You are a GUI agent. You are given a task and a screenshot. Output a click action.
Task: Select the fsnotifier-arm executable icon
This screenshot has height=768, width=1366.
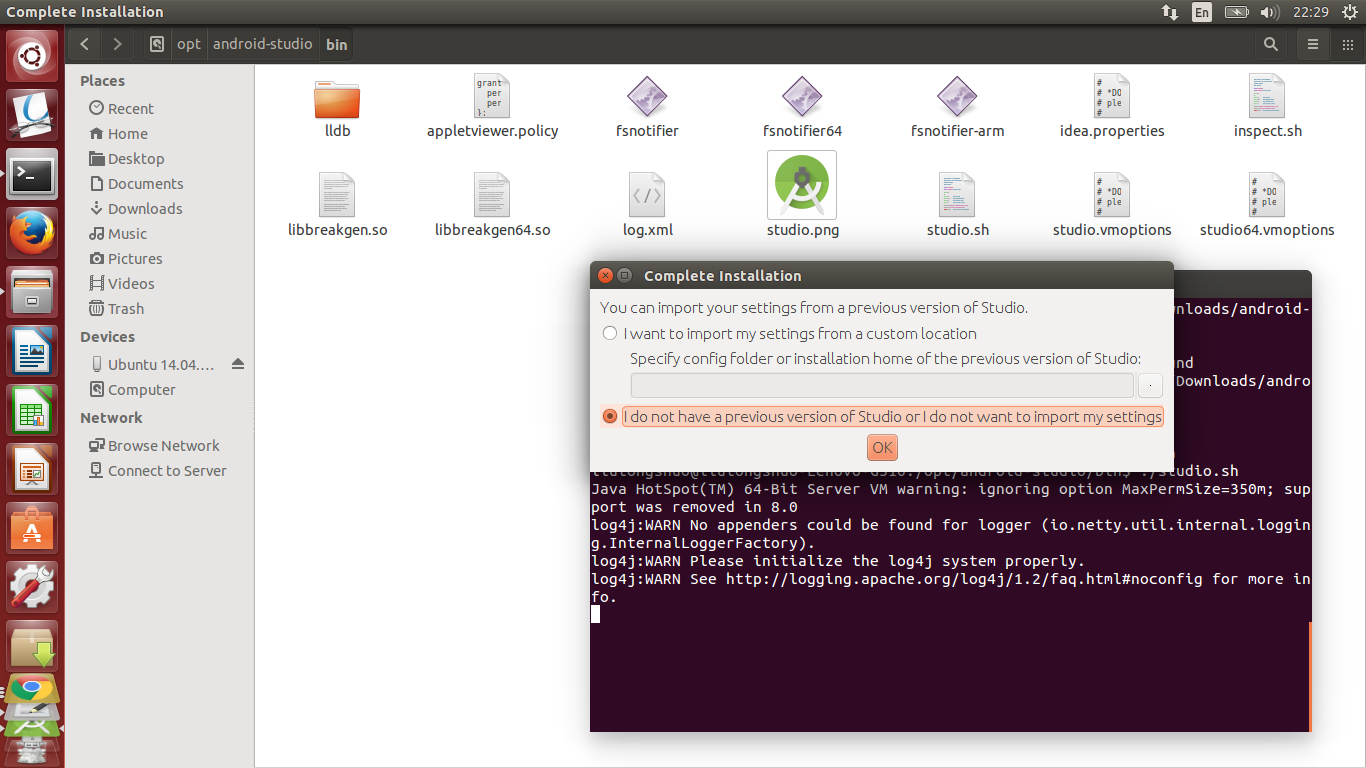click(957, 97)
